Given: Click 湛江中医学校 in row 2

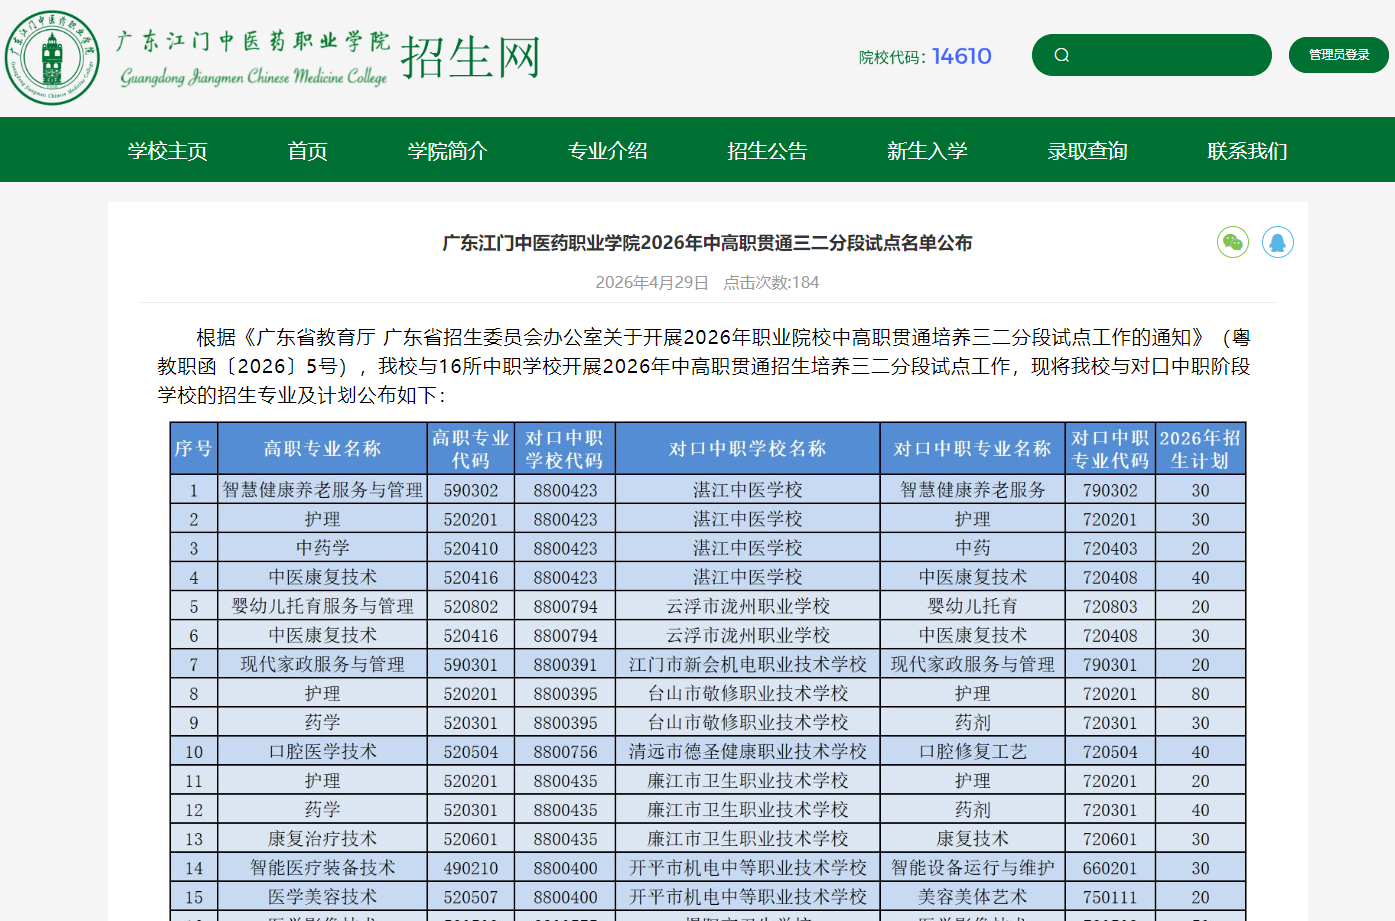Looking at the screenshot, I should [748, 519].
